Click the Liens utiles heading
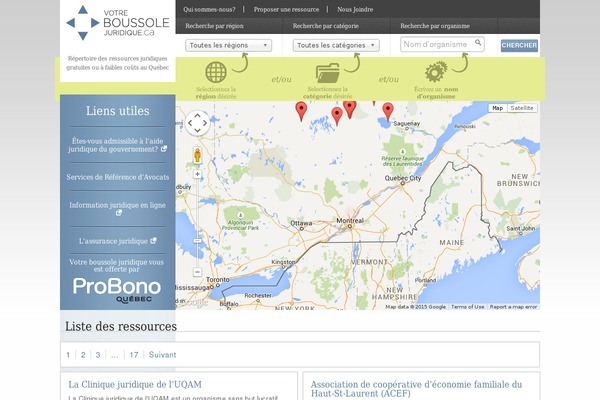This screenshot has width=600, height=400. point(117,111)
